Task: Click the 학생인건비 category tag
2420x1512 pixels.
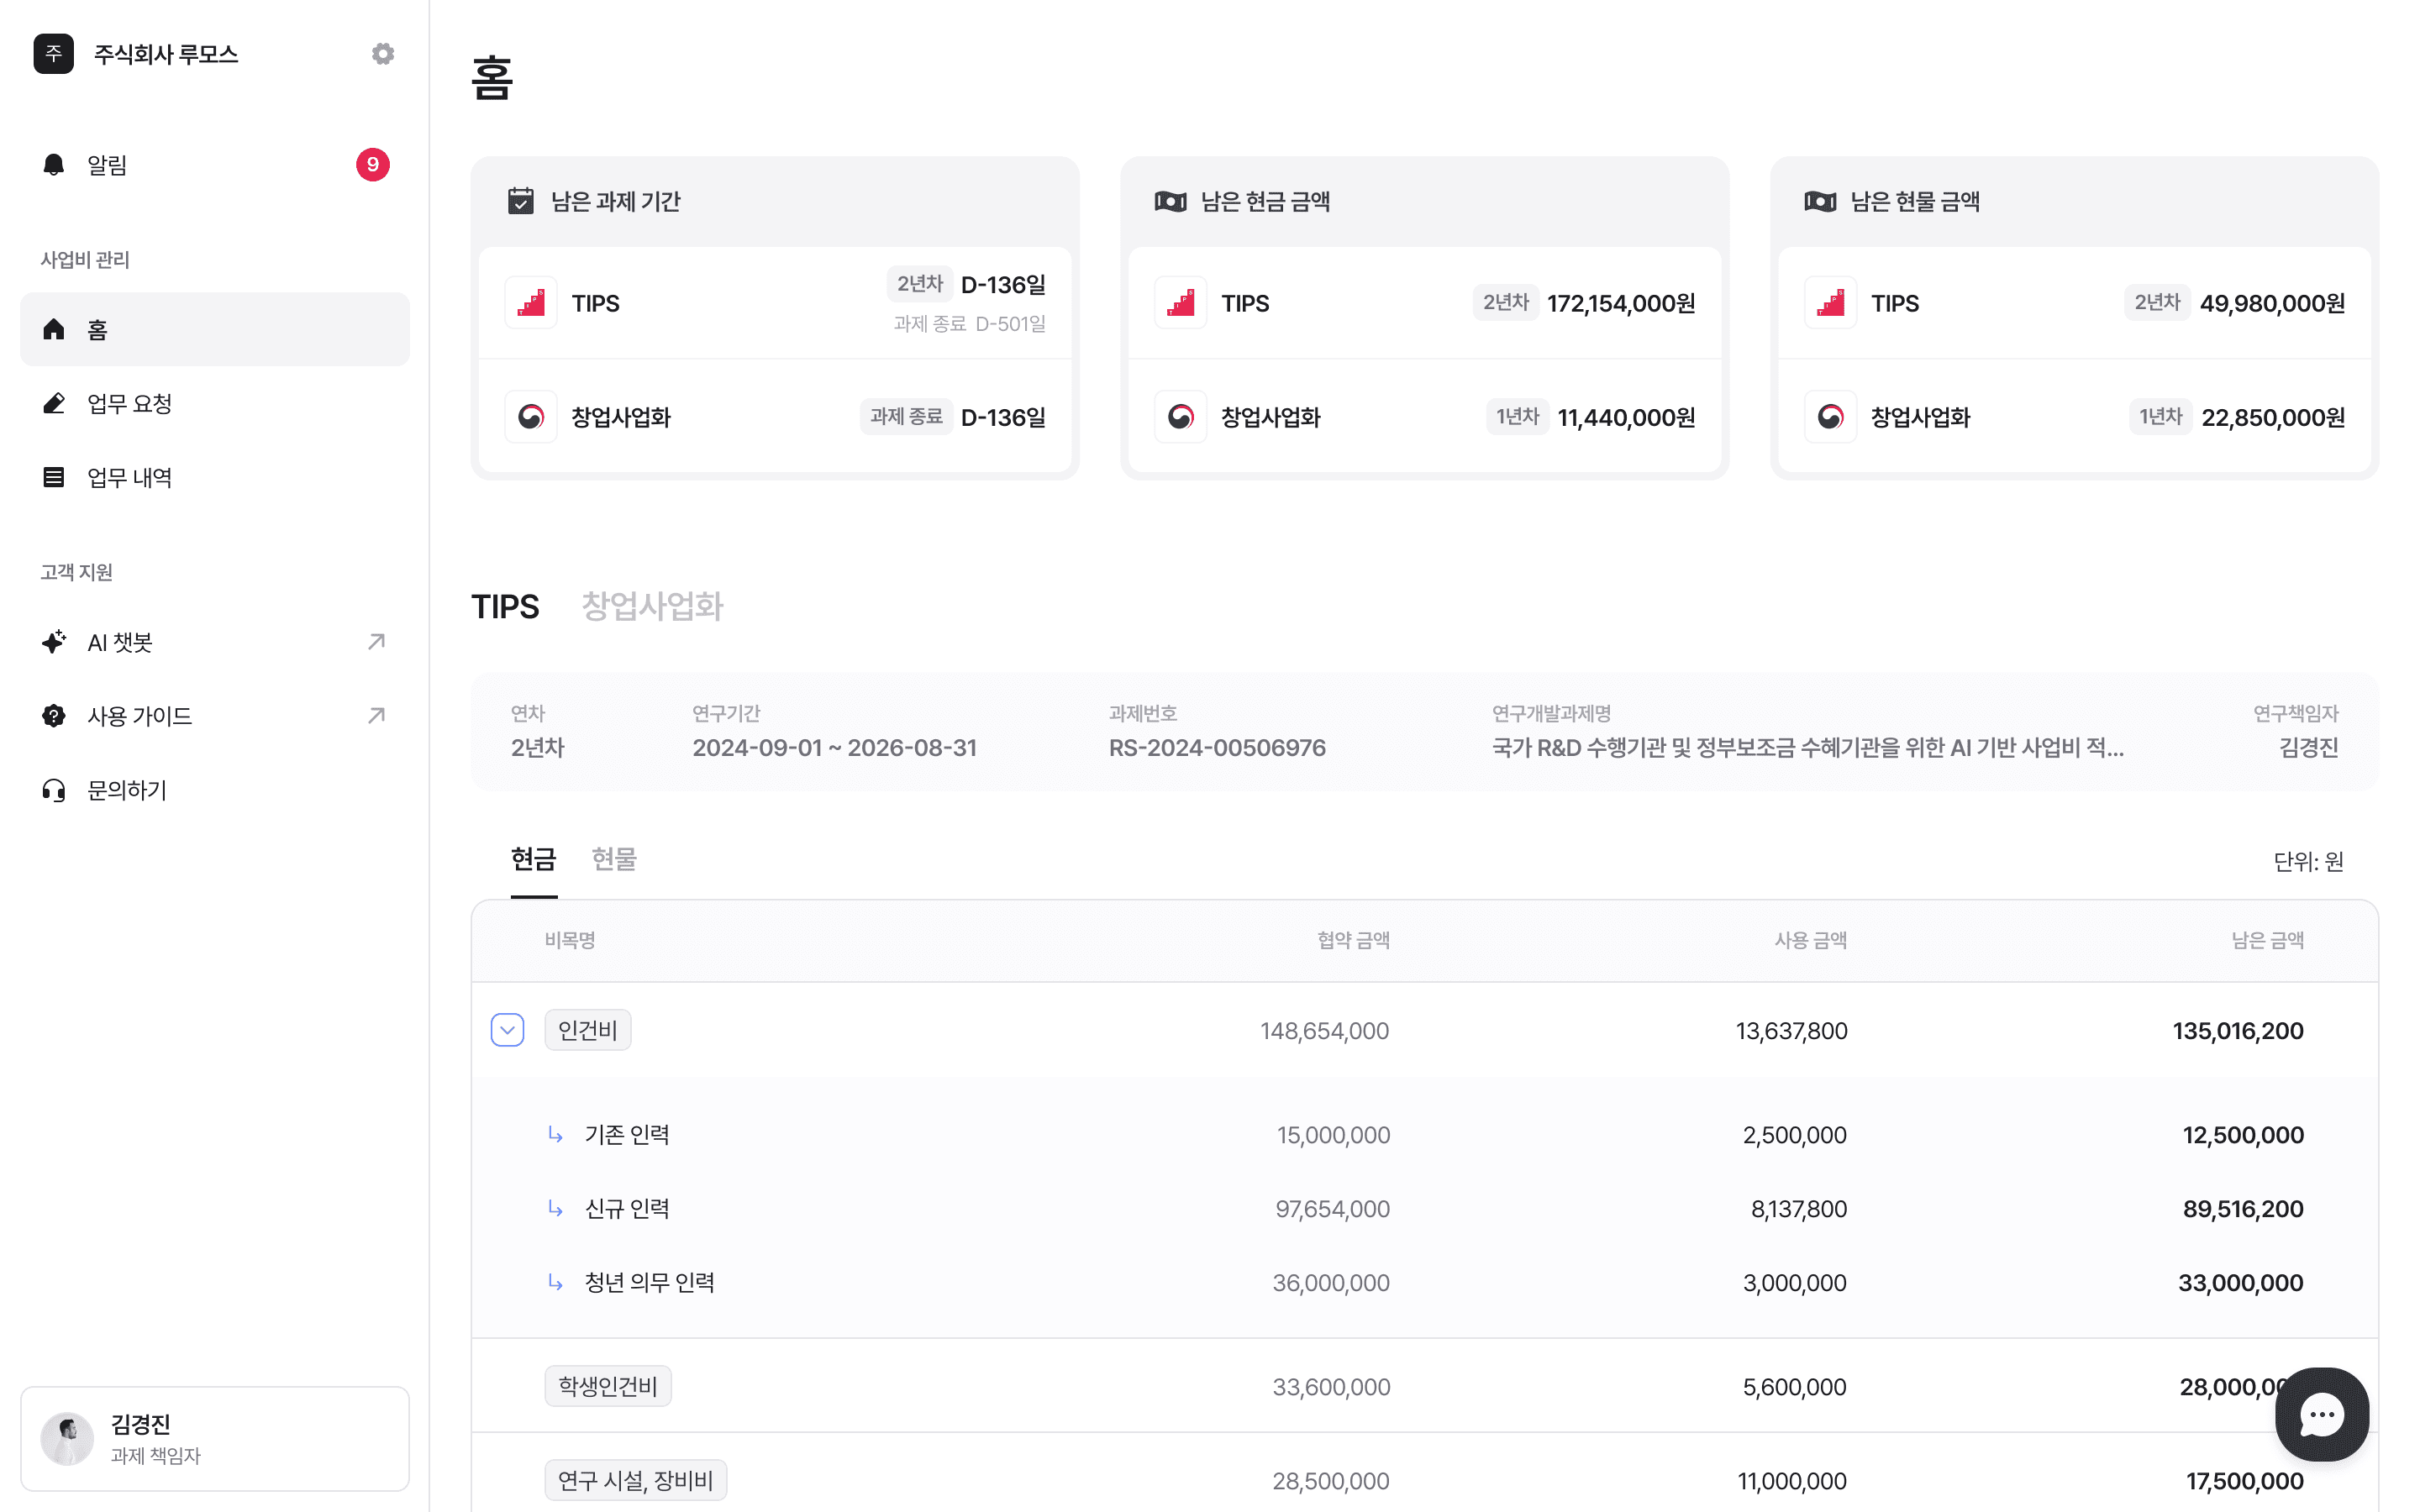Action: click(607, 1386)
